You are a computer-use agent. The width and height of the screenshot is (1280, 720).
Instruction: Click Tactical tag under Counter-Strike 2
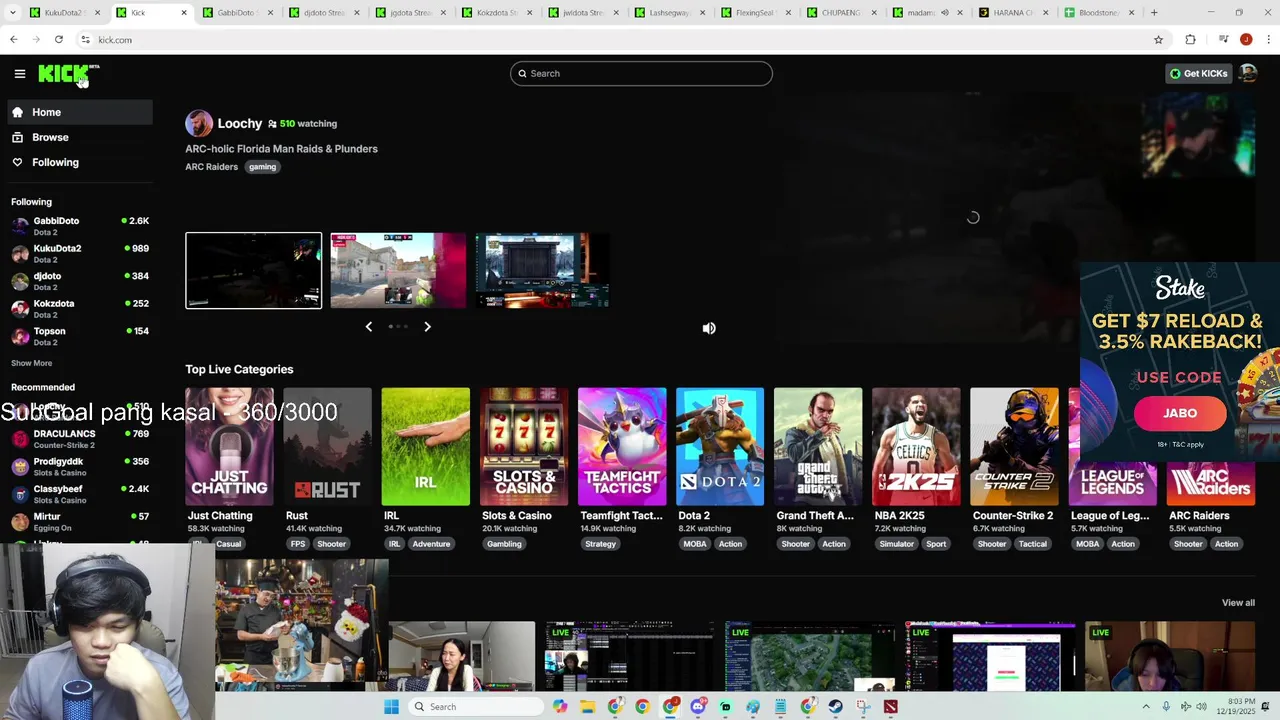point(1033,544)
